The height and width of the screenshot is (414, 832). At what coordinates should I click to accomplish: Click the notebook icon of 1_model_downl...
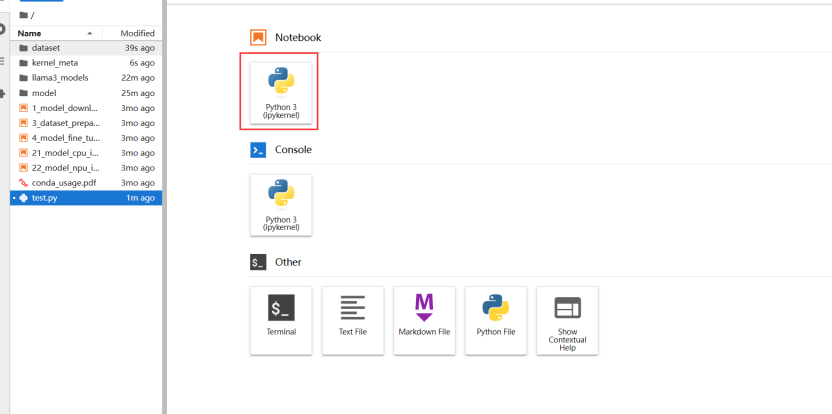pos(23,108)
